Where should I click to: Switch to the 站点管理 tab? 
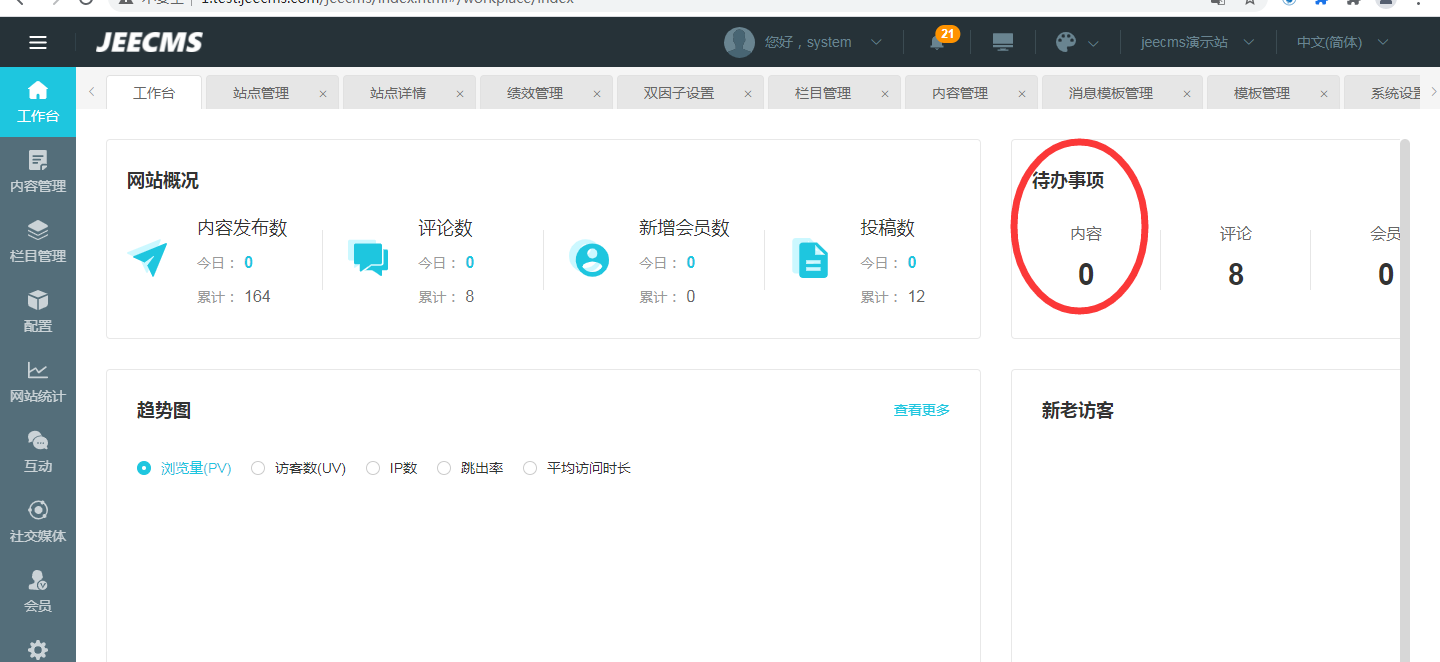(261, 93)
